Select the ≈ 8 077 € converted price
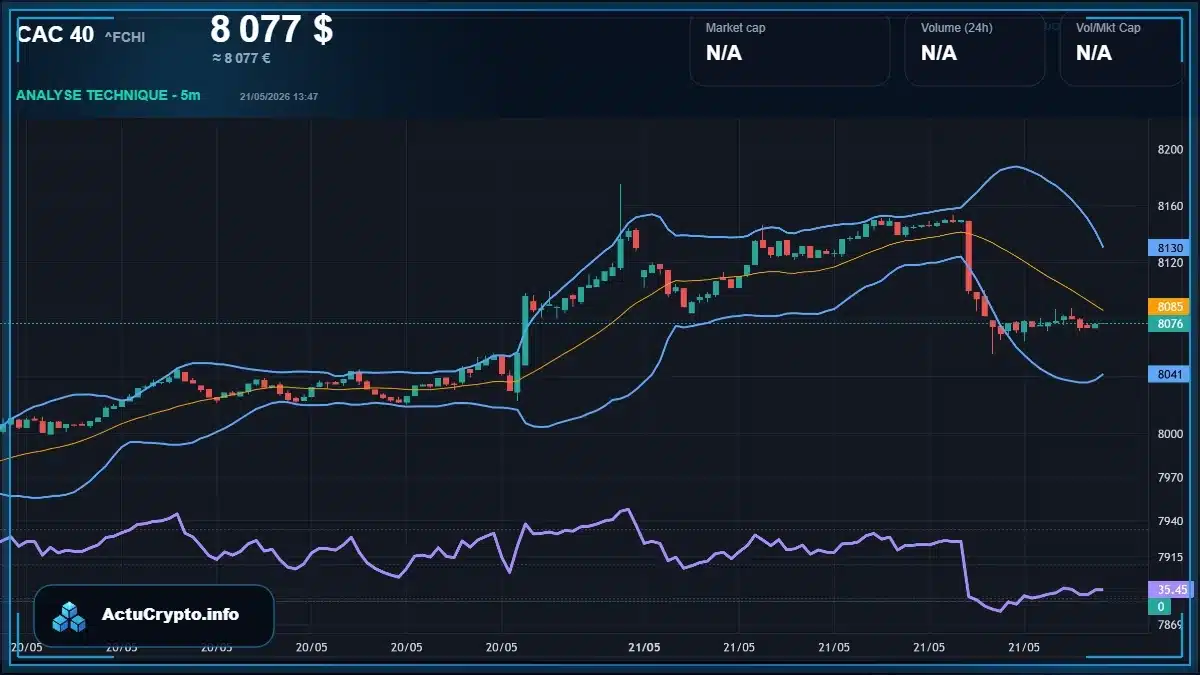 (241, 59)
